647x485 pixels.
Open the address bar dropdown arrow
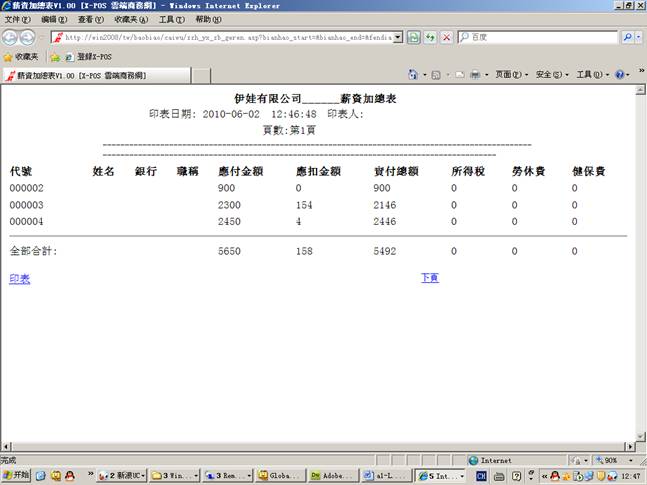[x=398, y=37]
